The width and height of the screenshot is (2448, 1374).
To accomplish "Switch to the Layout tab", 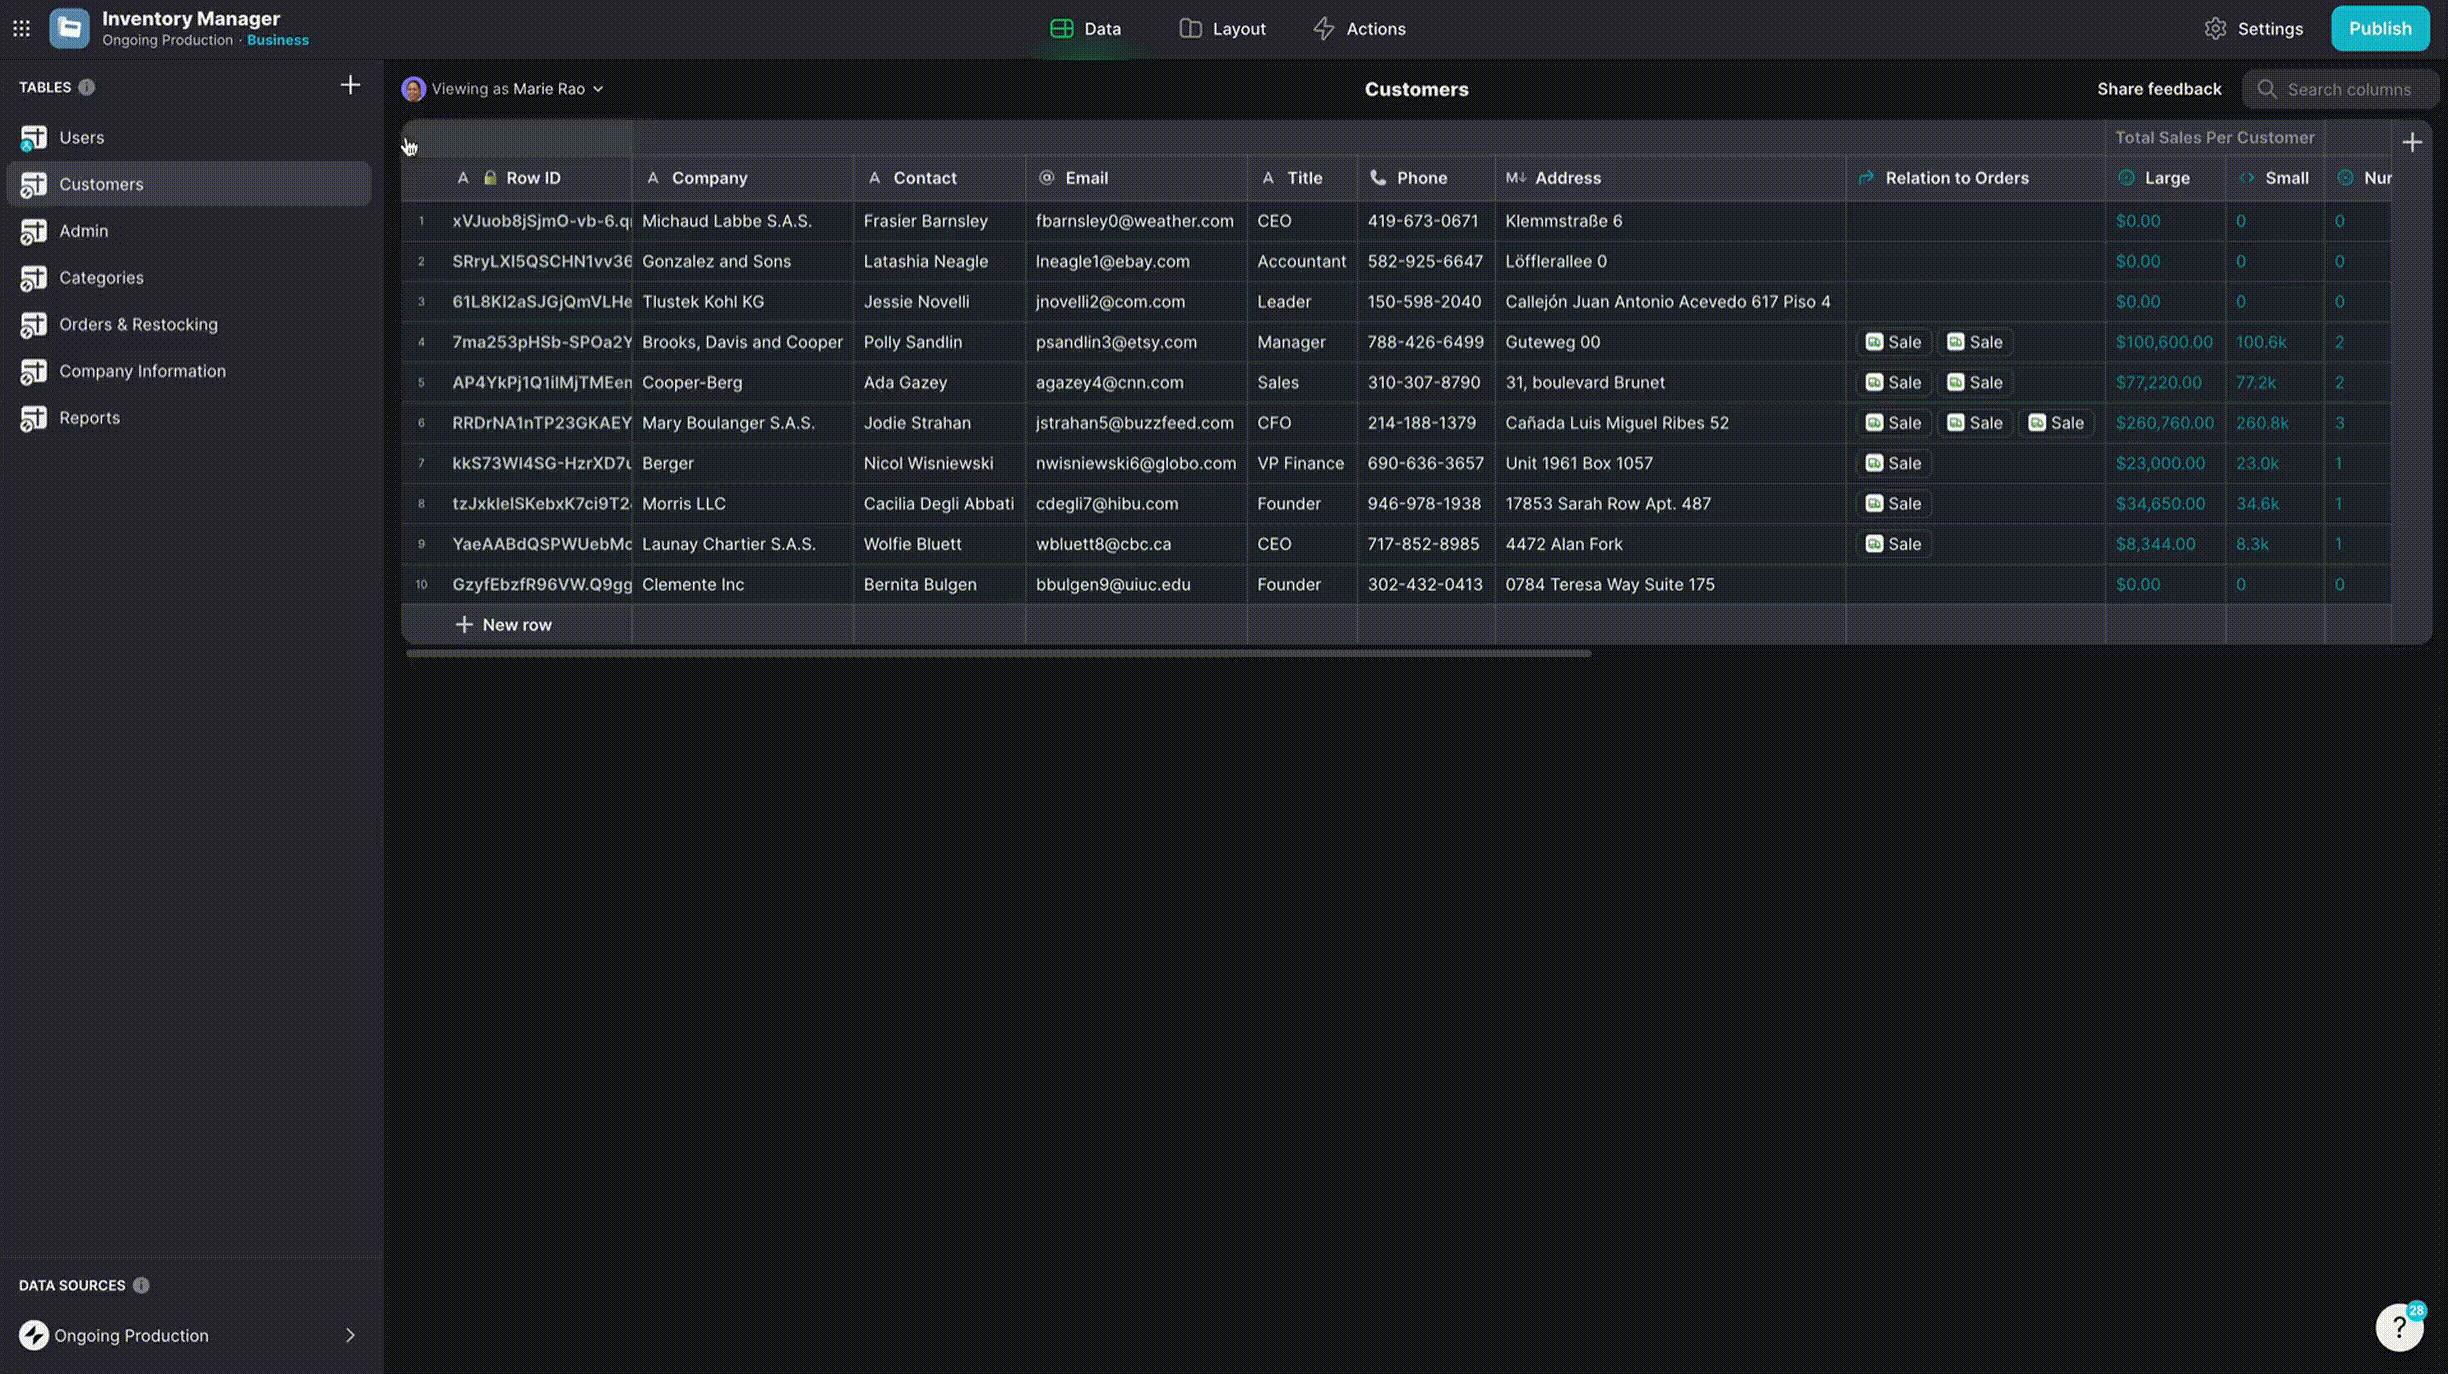I will 1222,28.
